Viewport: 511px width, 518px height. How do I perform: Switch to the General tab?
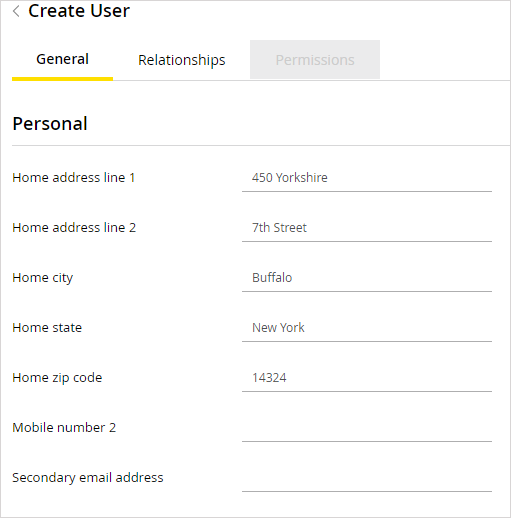62,60
